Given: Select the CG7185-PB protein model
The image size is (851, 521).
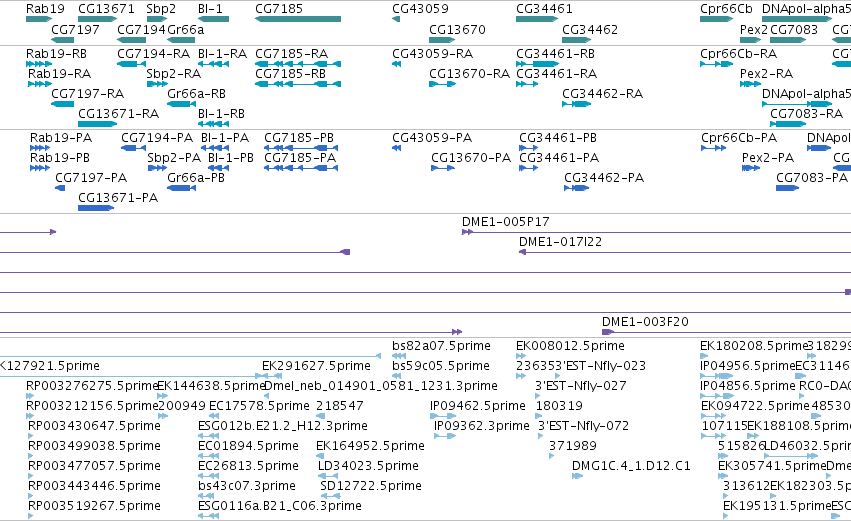Looking at the screenshot, I should 301,148.
